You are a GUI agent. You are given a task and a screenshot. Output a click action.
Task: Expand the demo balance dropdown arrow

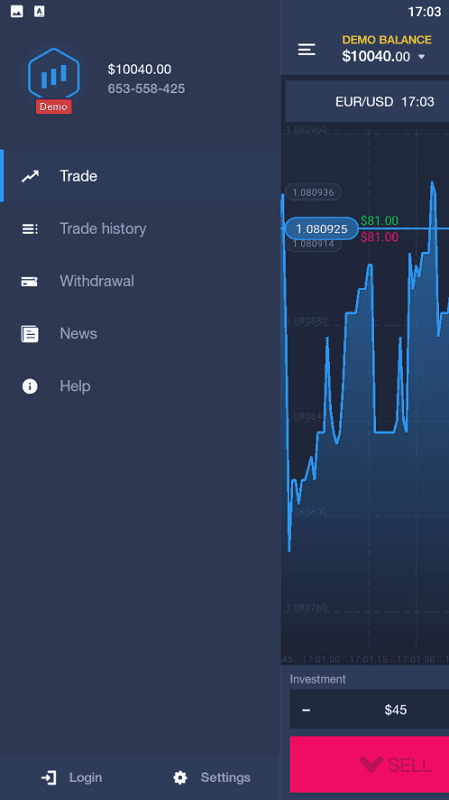pos(421,57)
